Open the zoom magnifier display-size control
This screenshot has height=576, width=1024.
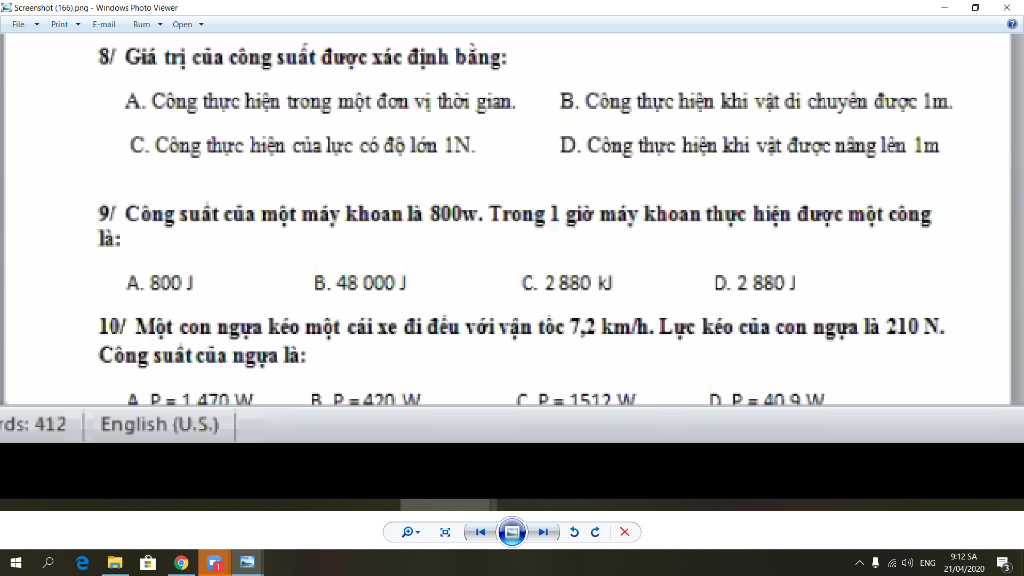tap(410, 532)
